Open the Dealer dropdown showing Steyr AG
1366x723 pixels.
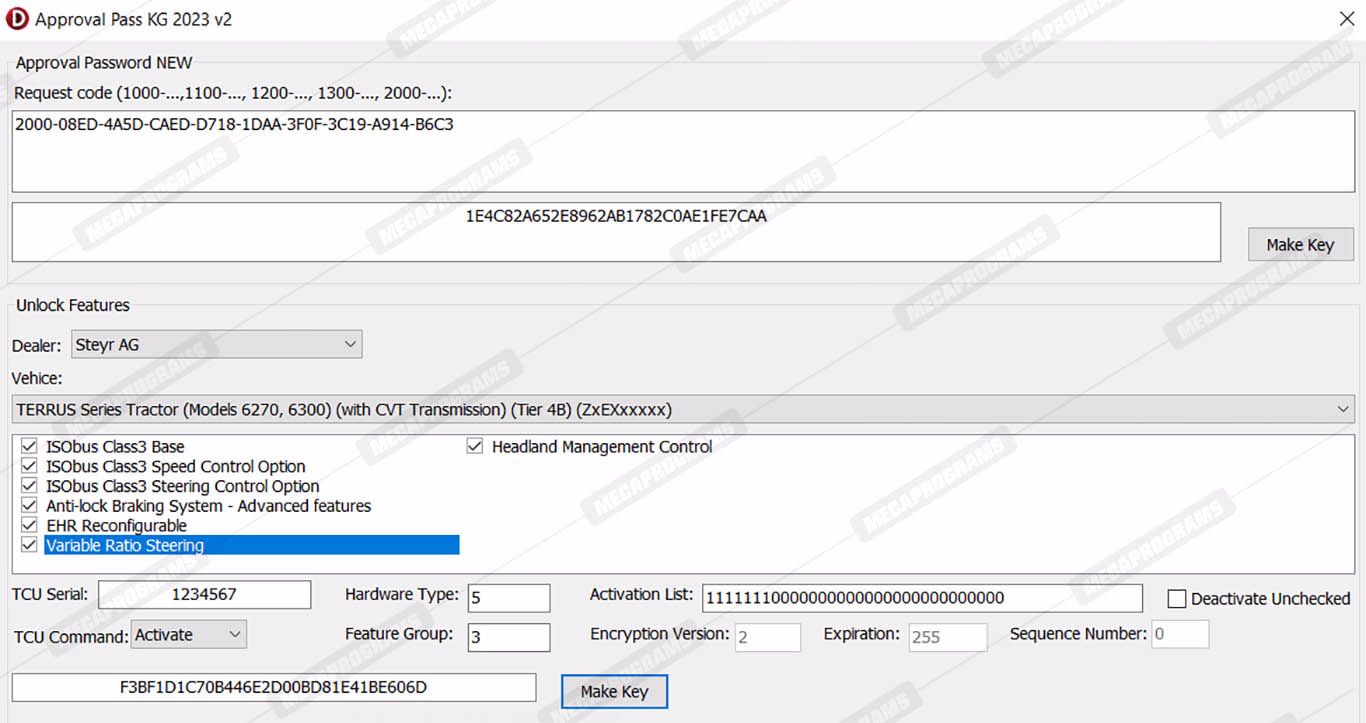(216, 345)
